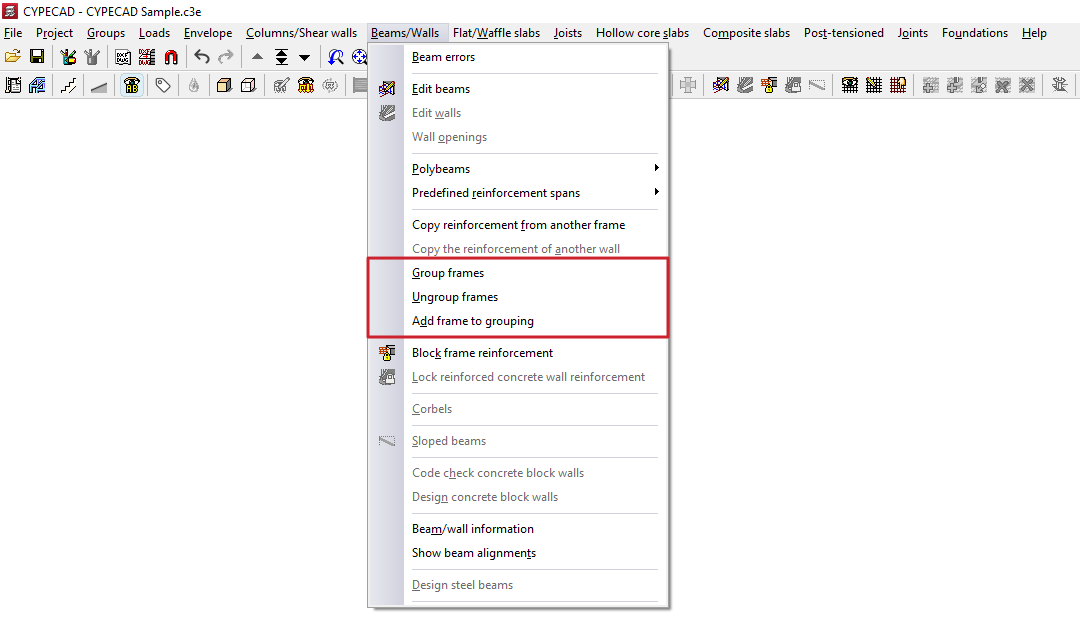Screen dimensions: 1080x632
Task: Open the Project menu
Action: [x=54, y=33]
